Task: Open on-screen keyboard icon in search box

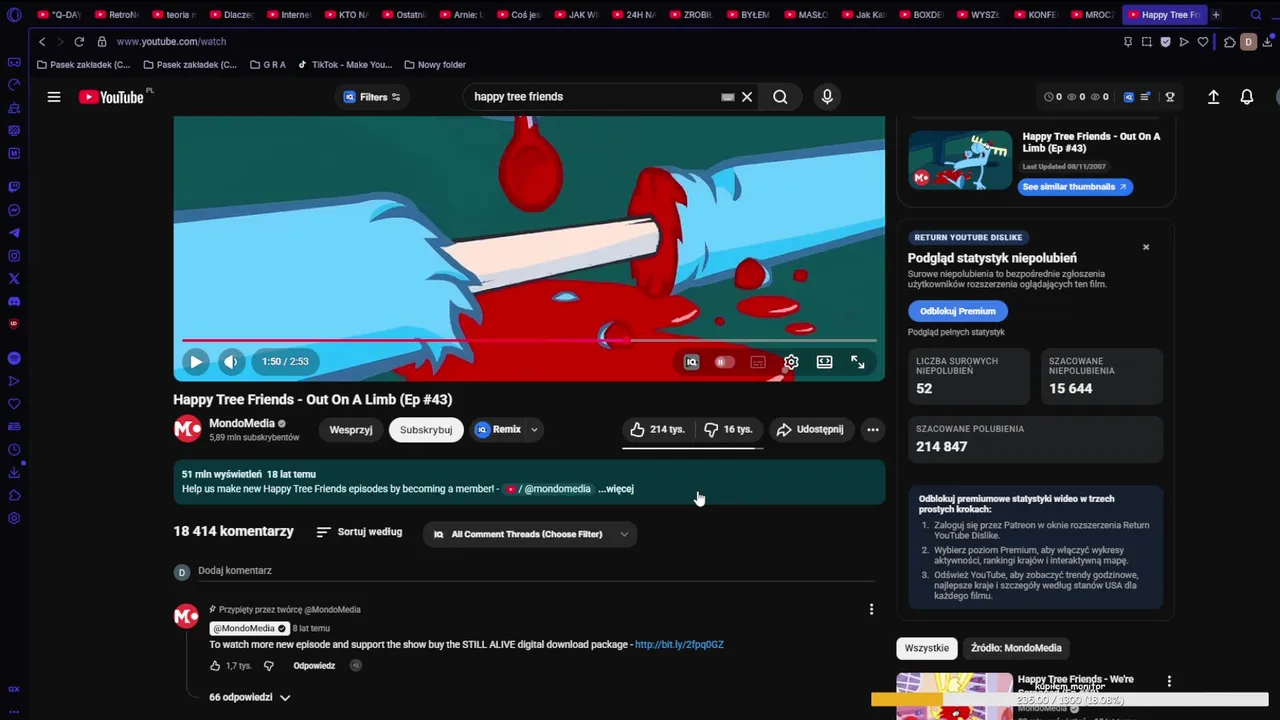Action: (x=728, y=97)
